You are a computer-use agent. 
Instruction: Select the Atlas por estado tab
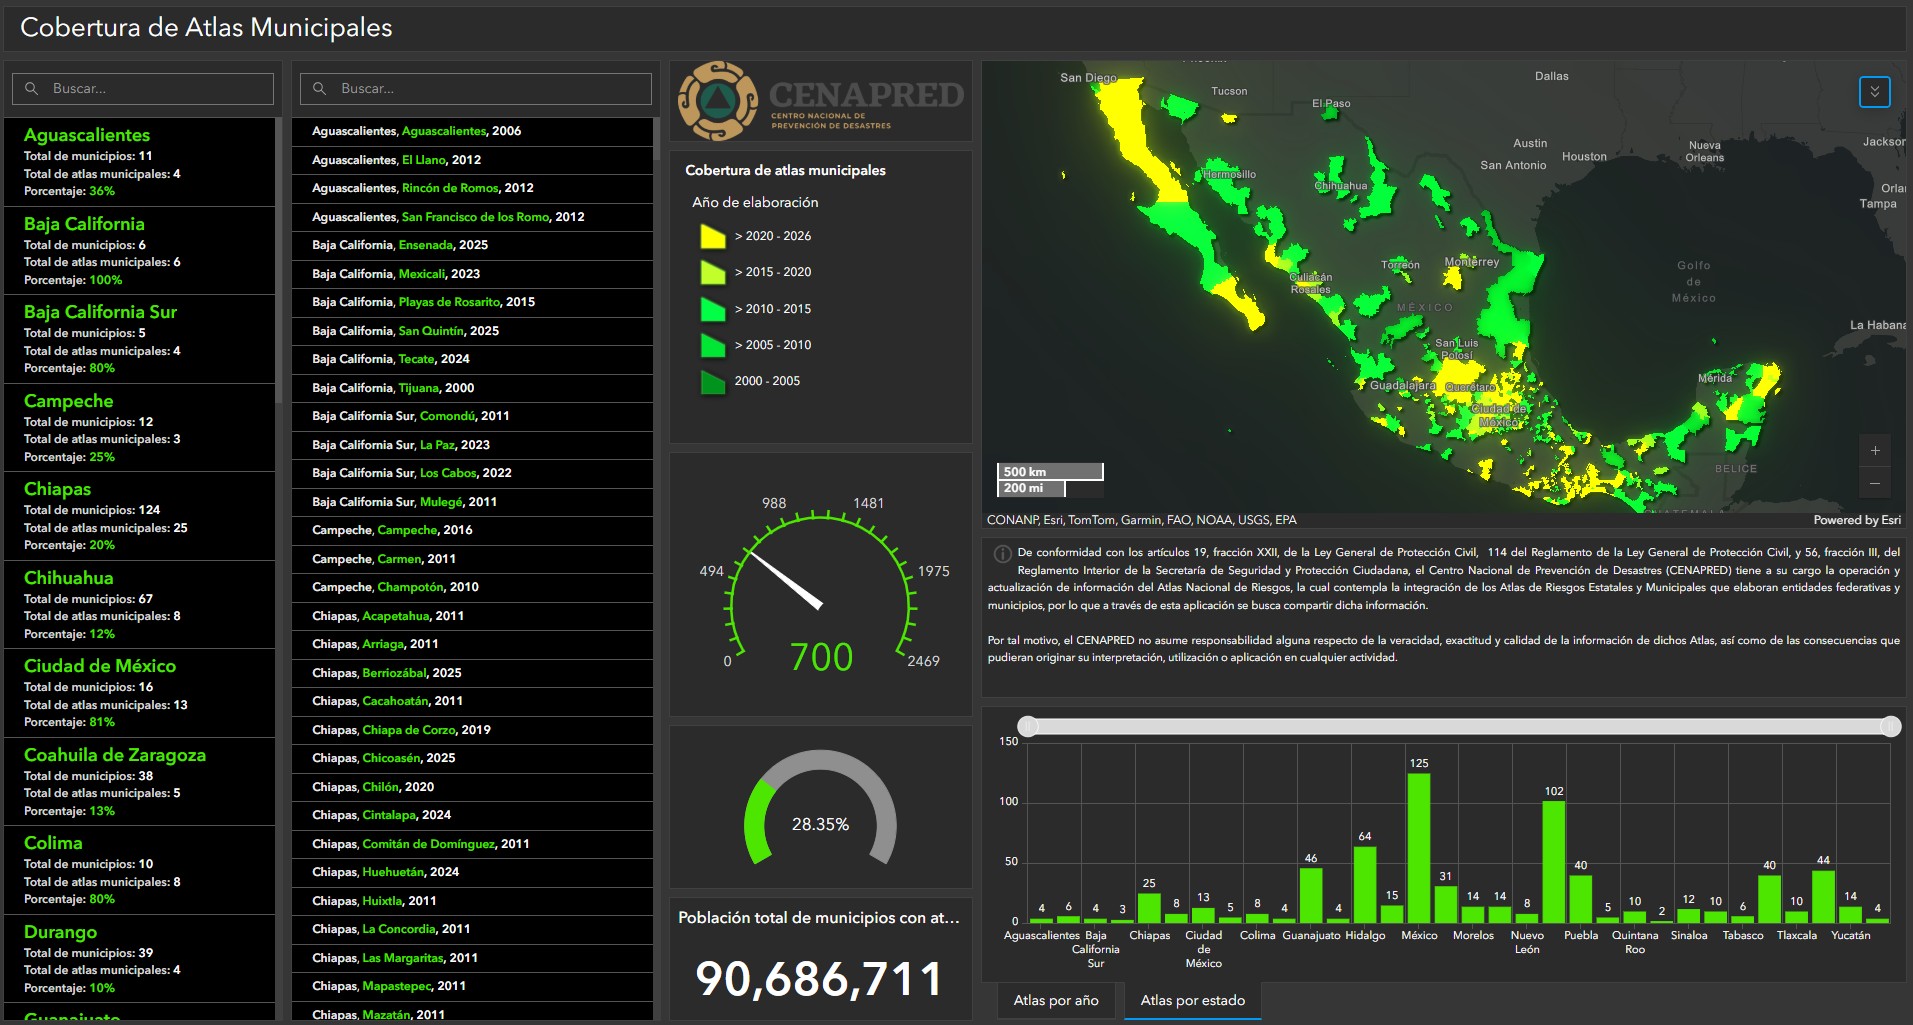point(1193,1000)
